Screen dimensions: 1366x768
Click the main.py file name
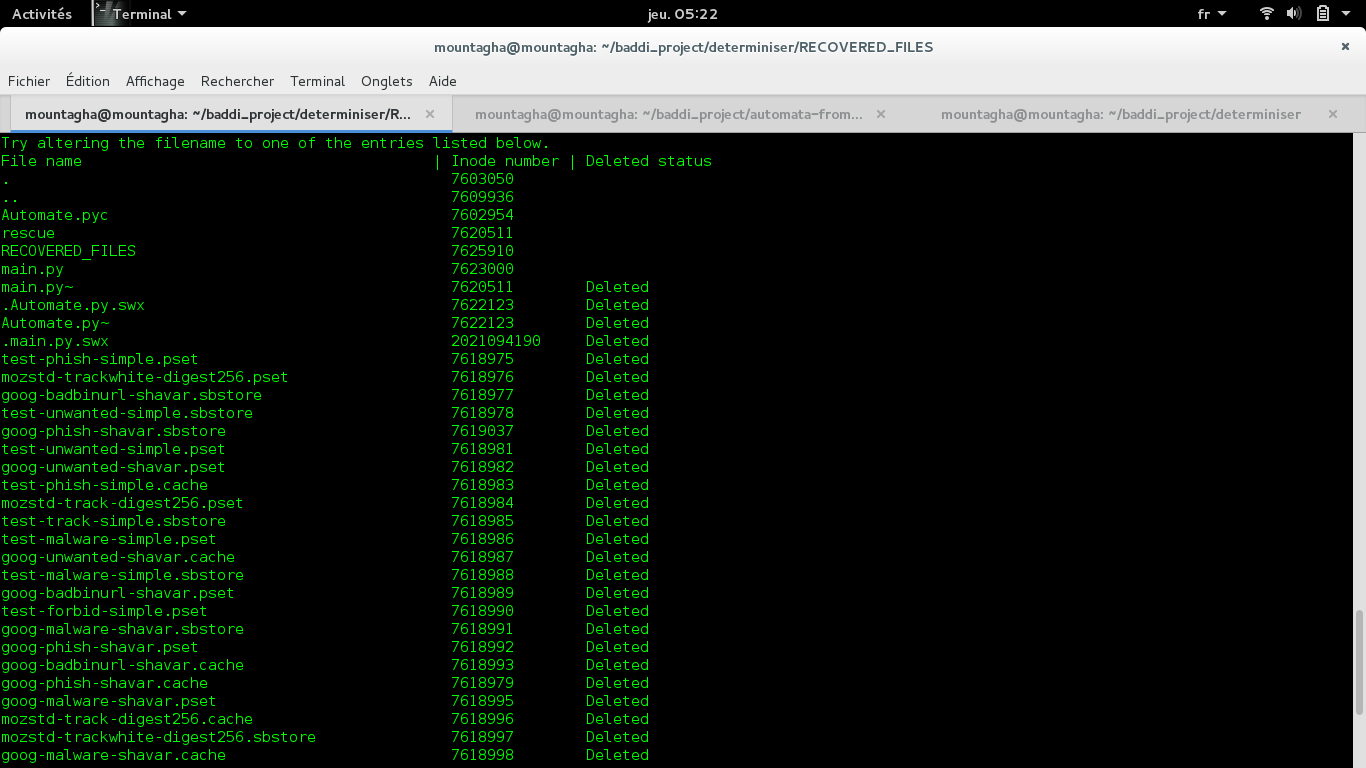pyautogui.click(x=32, y=269)
